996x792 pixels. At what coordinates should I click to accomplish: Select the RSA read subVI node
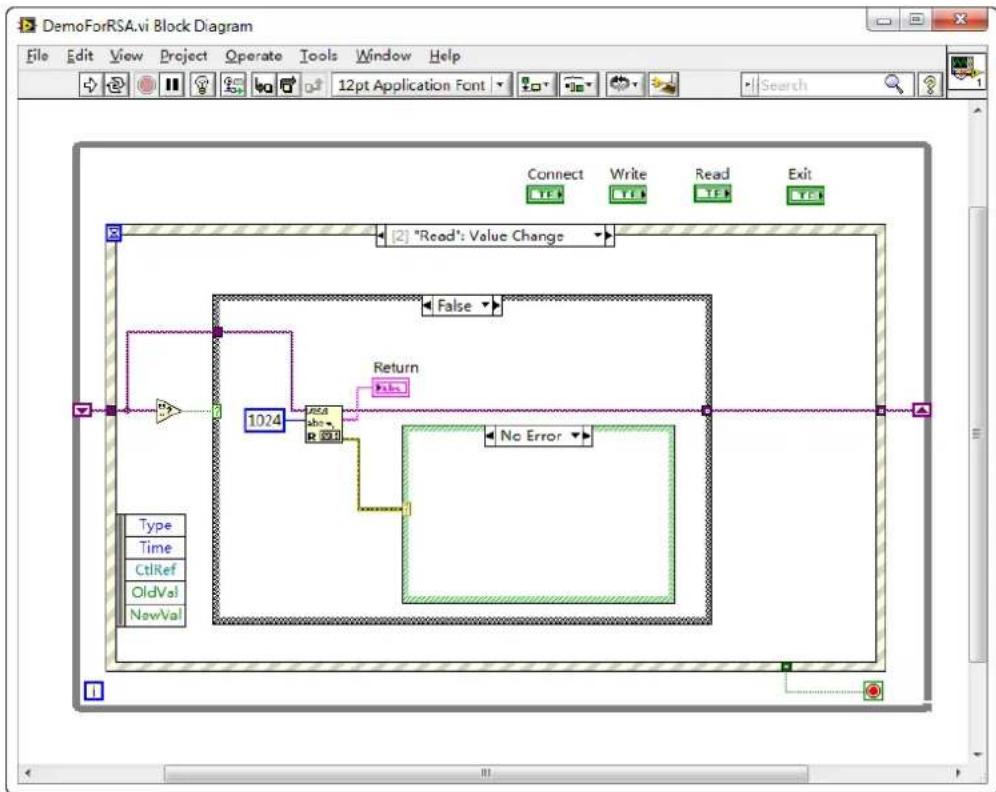click(x=323, y=424)
